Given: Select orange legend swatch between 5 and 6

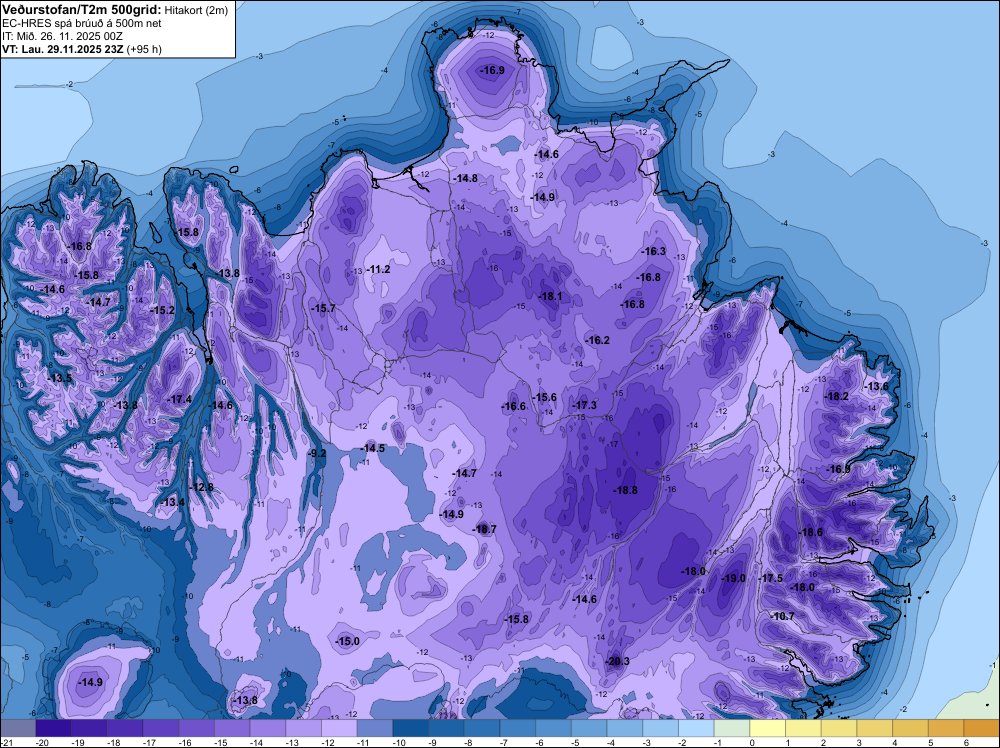Looking at the screenshot, I should click(946, 727).
